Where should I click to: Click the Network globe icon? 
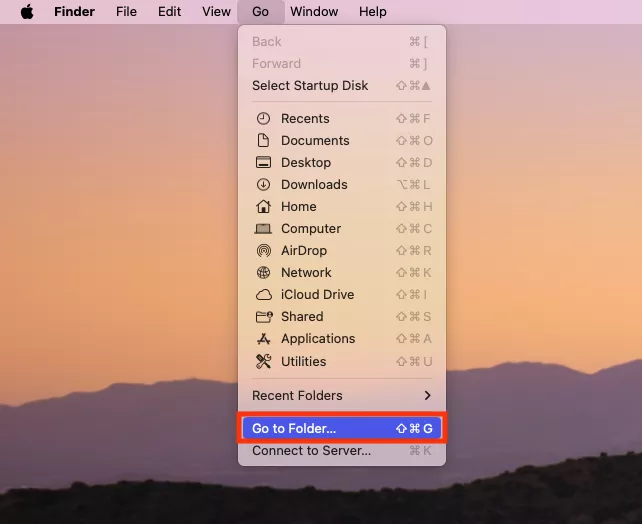[x=263, y=273]
